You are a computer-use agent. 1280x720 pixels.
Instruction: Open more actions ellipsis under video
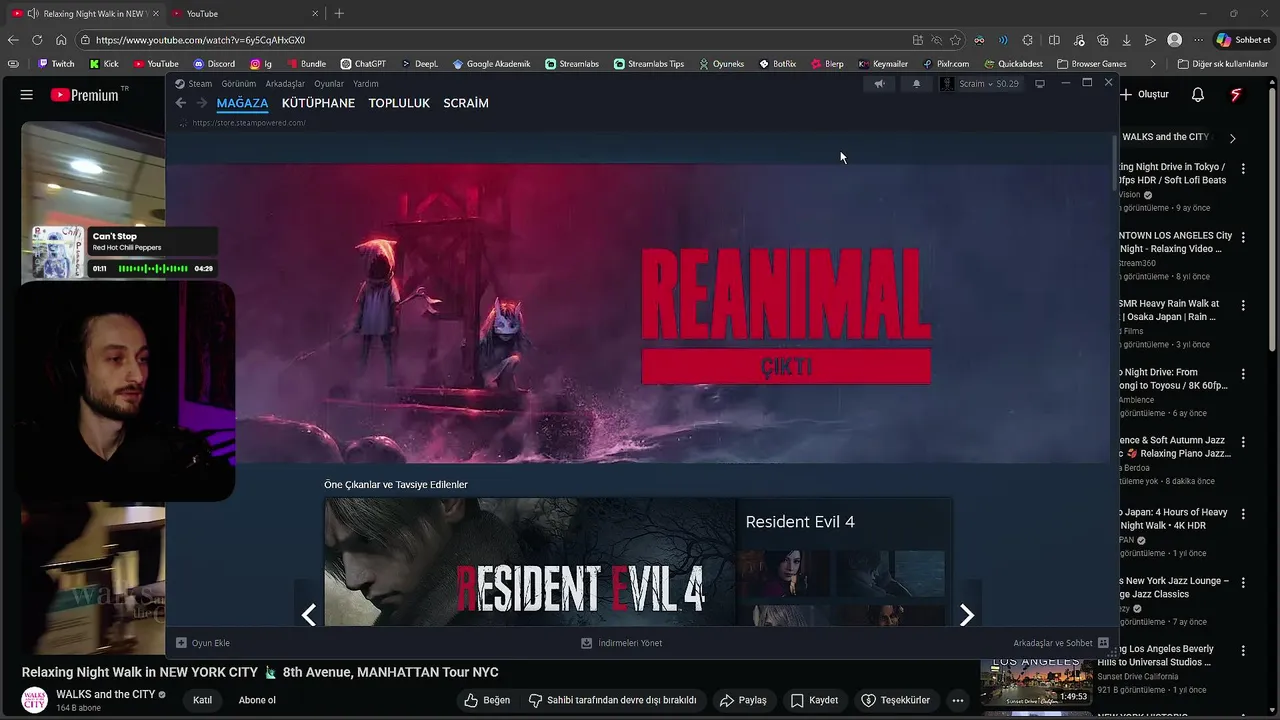click(x=957, y=700)
